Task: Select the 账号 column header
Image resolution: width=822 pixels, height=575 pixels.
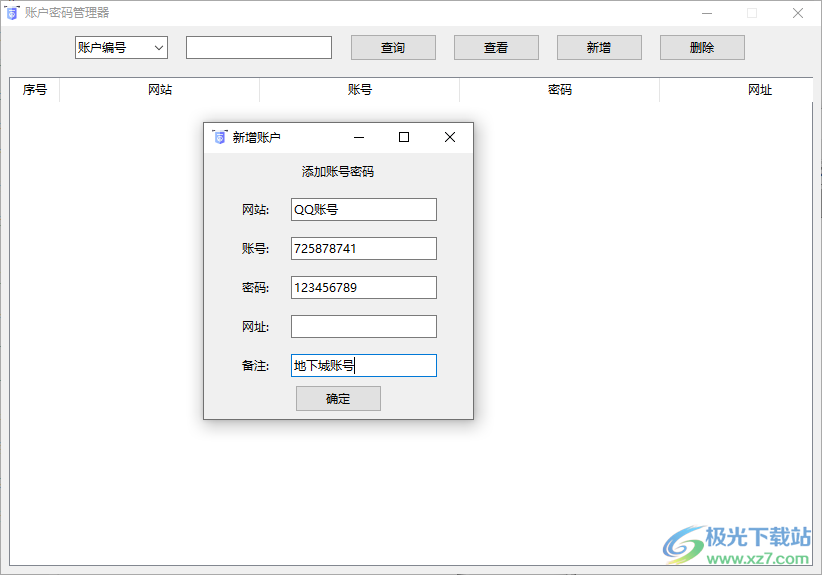Action: [x=360, y=90]
